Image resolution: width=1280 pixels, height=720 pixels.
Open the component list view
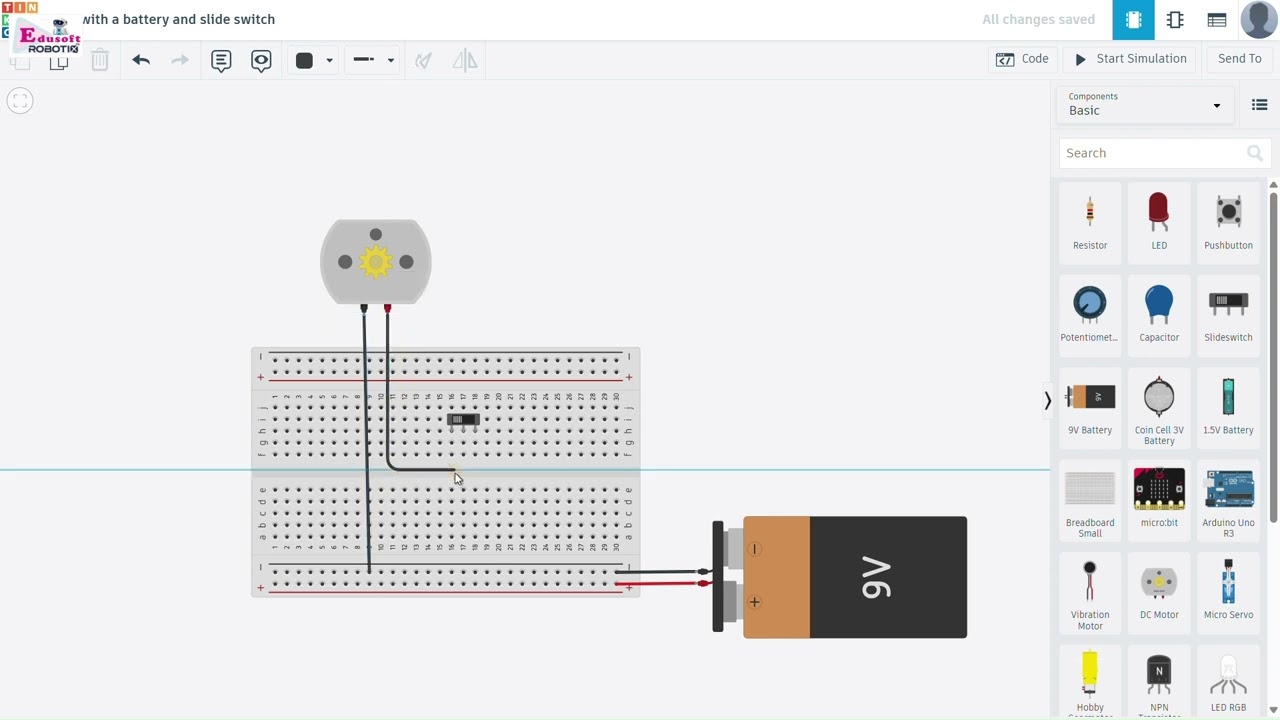tap(1217, 20)
